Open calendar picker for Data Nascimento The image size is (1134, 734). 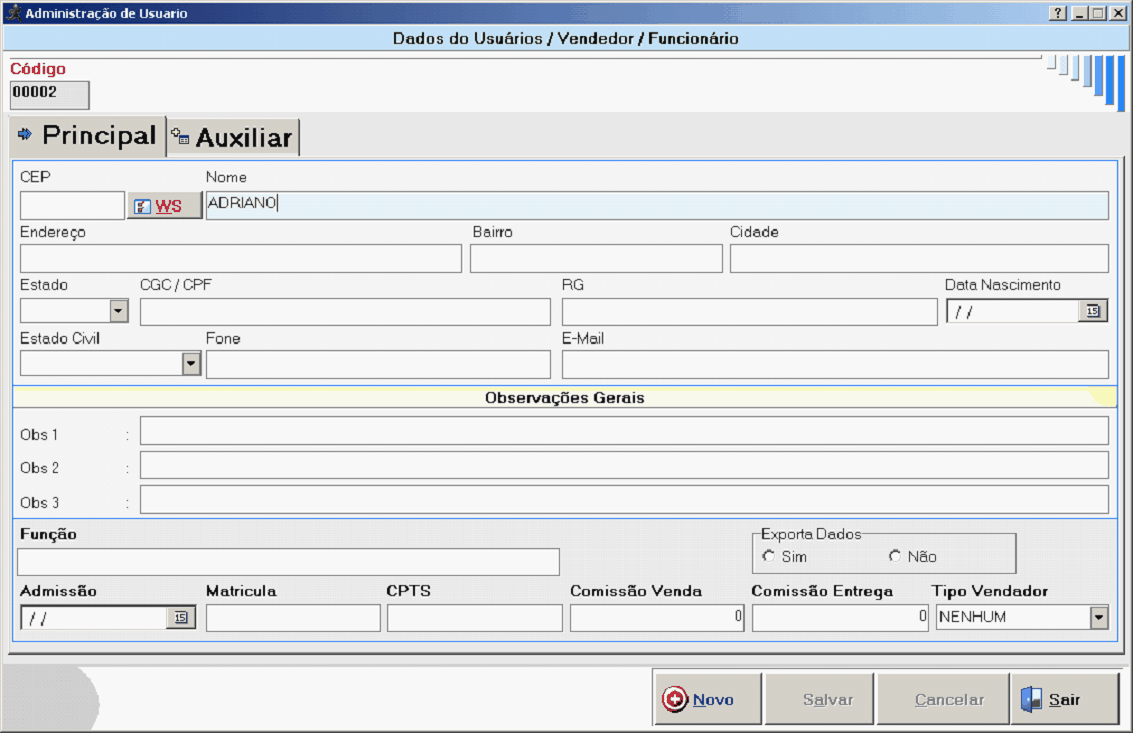pos(1092,312)
